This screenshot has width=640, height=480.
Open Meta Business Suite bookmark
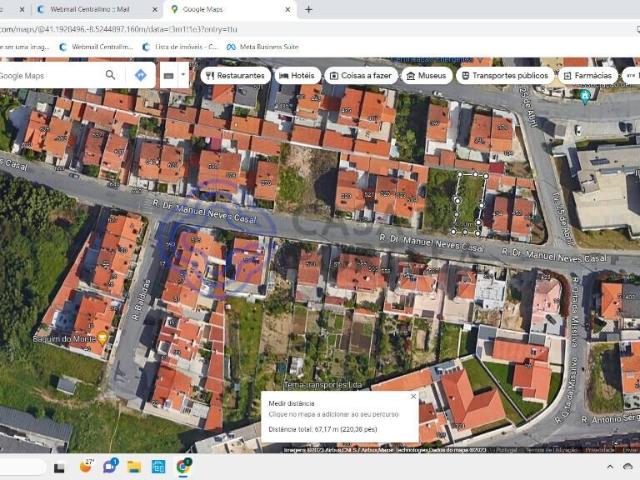(x=263, y=47)
